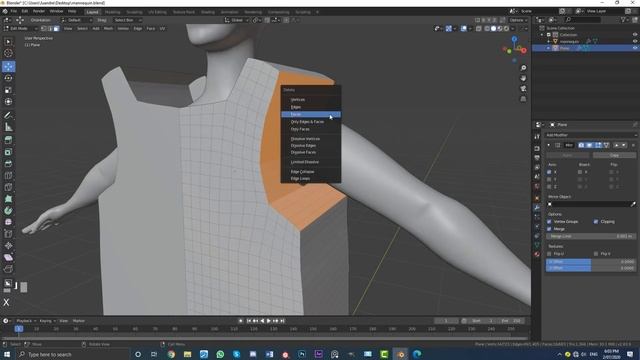Open the viewport Options dropdown
640x360 pixels.
518,20
